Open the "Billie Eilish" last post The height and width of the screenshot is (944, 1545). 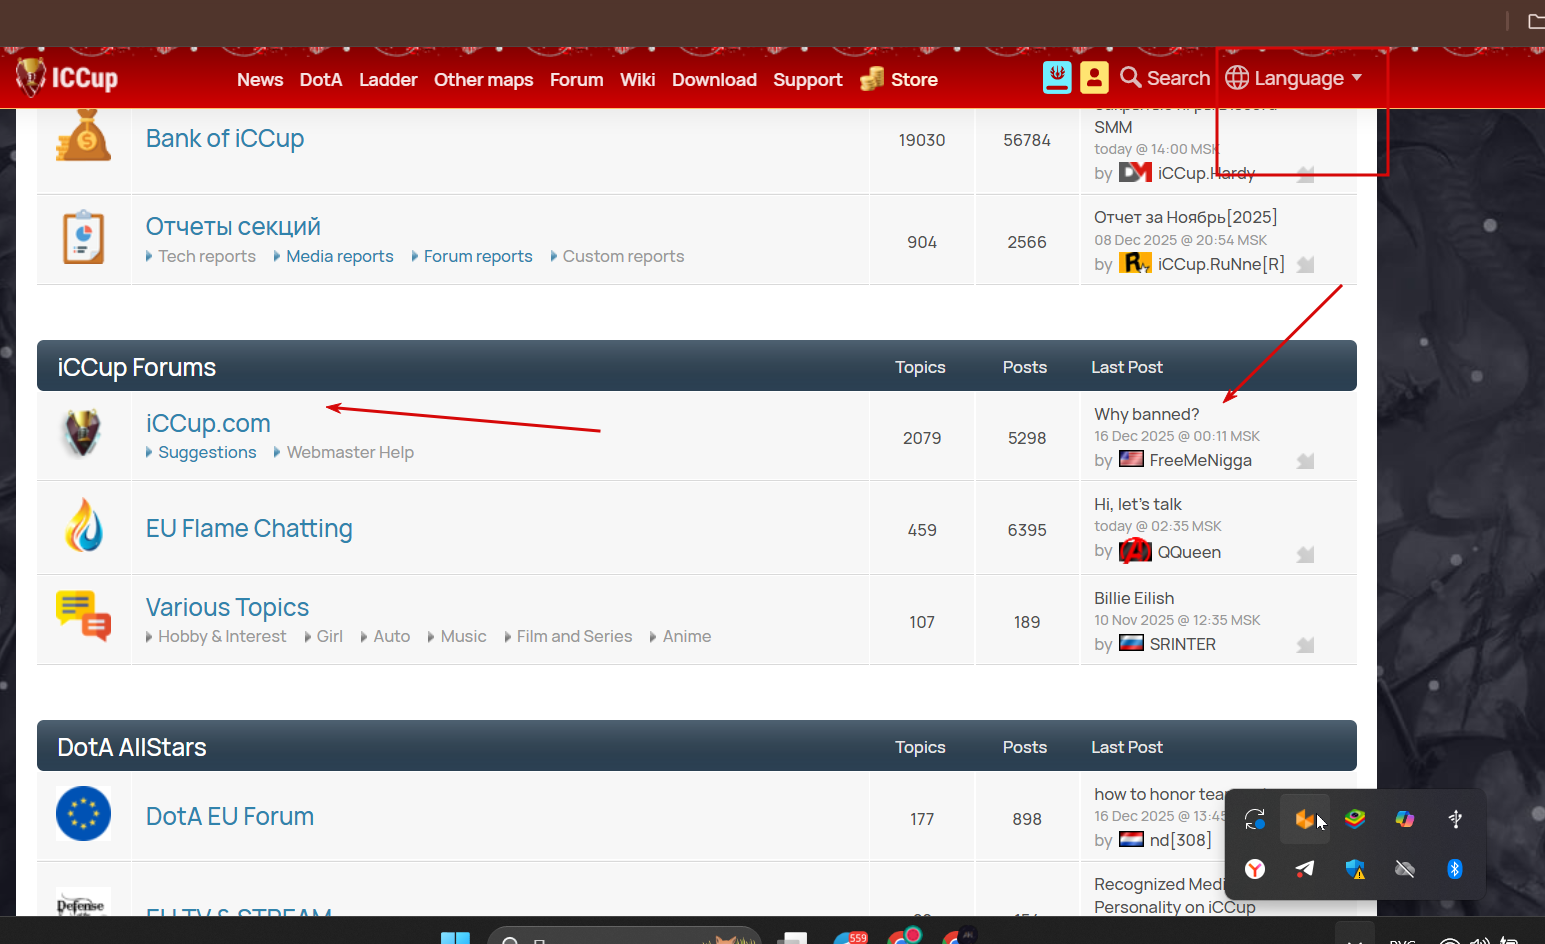tap(1134, 598)
